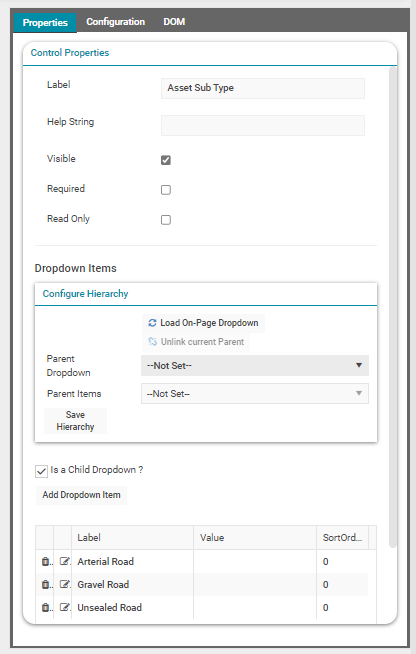The width and height of the screenshot is (416, 654).
Task: Click the Load On-Page Dropdown refresh icon
Action: pyautogui.click(x=152, y=323)
